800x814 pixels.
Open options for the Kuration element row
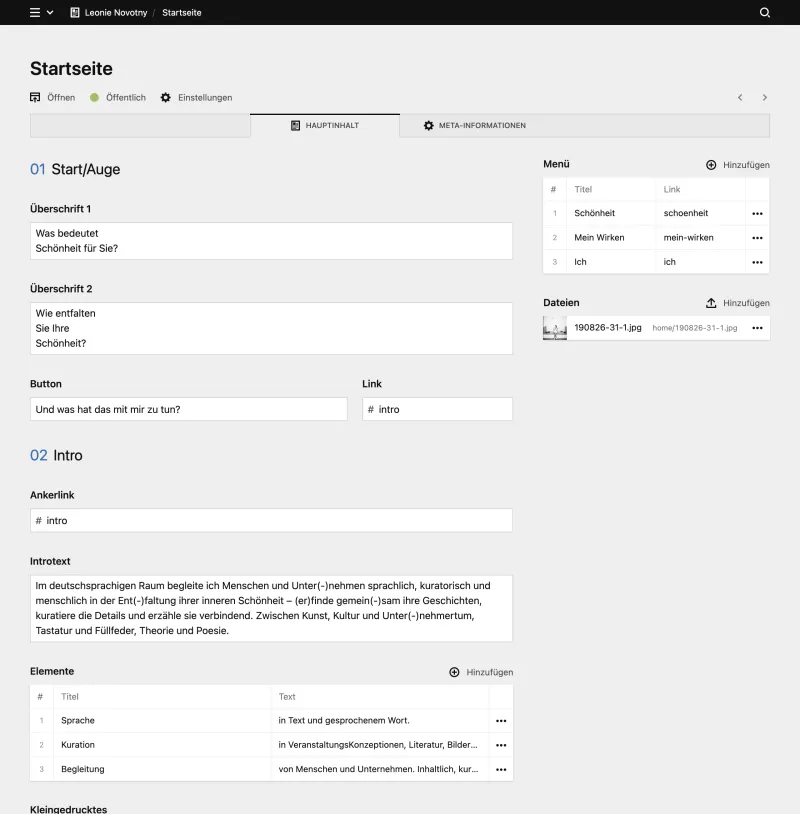[x=499, y=745]
